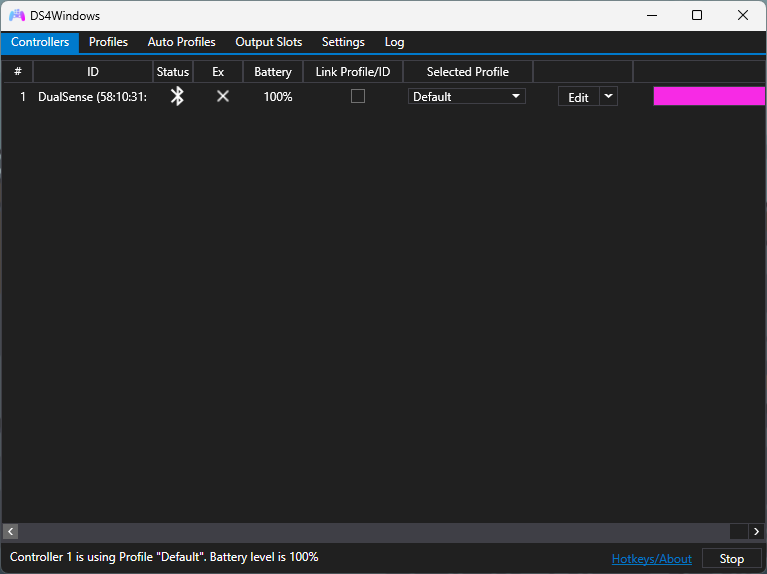This screenshot has height=574, width=767.
Task: View the Log tab
Action: coord(394,42)
